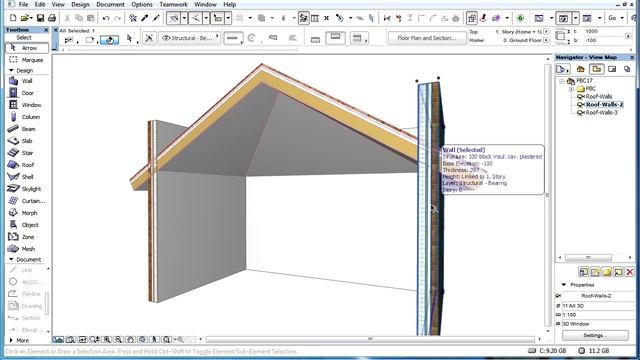Toggle the ruler grid button
This screenshot has height=360, width=640.
[218, 18]
